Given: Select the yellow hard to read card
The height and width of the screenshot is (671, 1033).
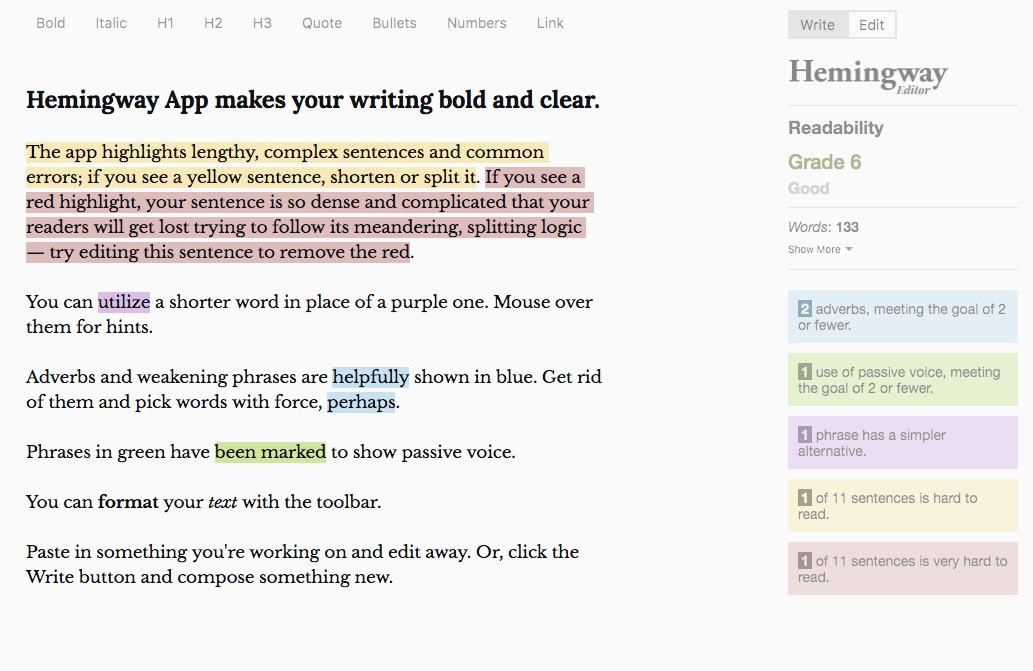Looking at the screenshot, I should coord(903,506).
